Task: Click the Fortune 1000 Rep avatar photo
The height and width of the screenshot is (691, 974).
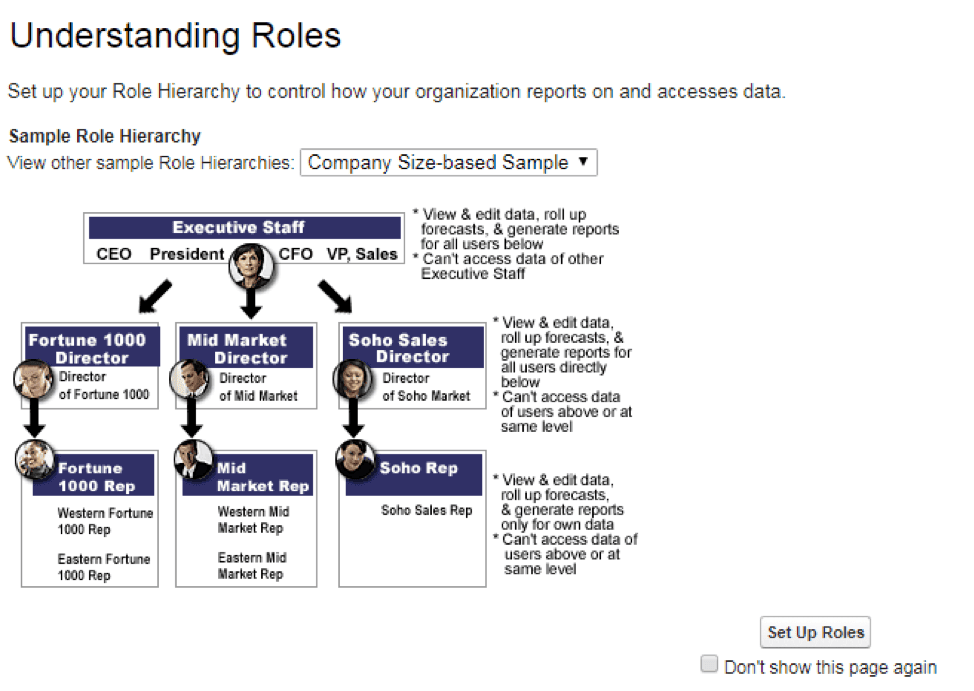Action: tap(35, 459)
